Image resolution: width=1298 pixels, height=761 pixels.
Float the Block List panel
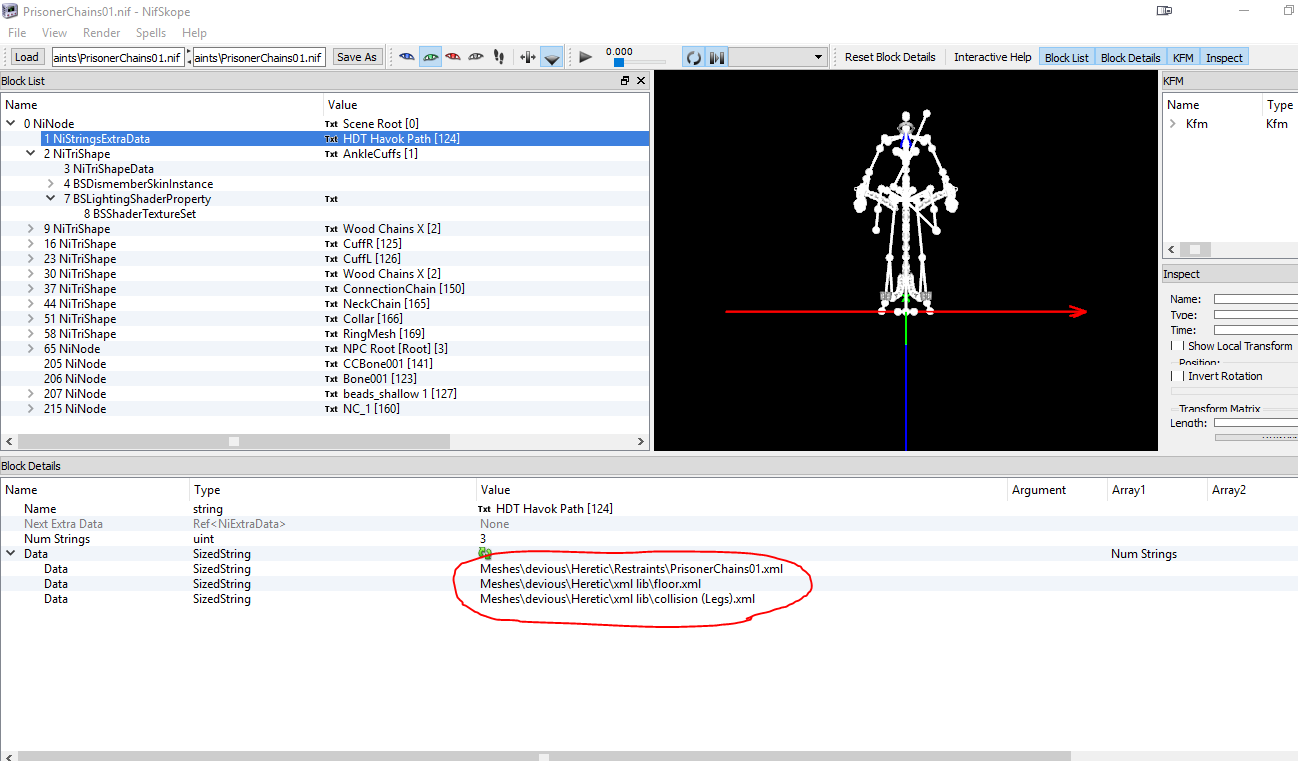625,81
